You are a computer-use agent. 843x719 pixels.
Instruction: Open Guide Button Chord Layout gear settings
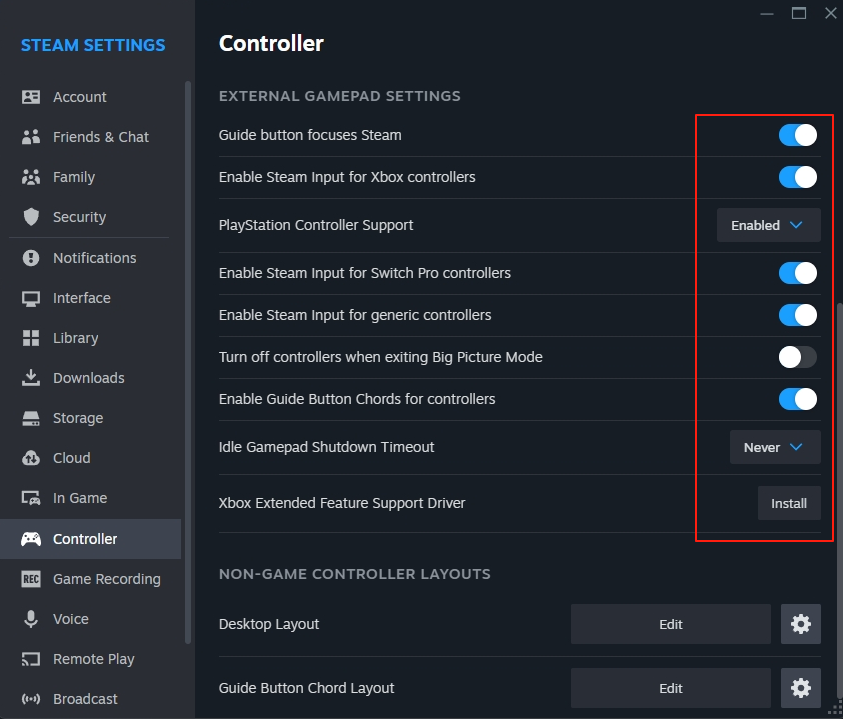click(x=801, y=688)
